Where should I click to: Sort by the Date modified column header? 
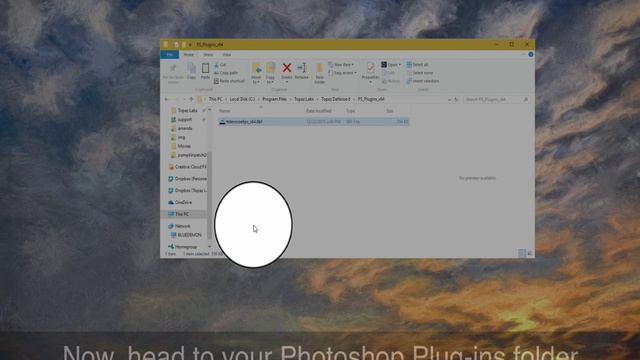coord(319,111)
